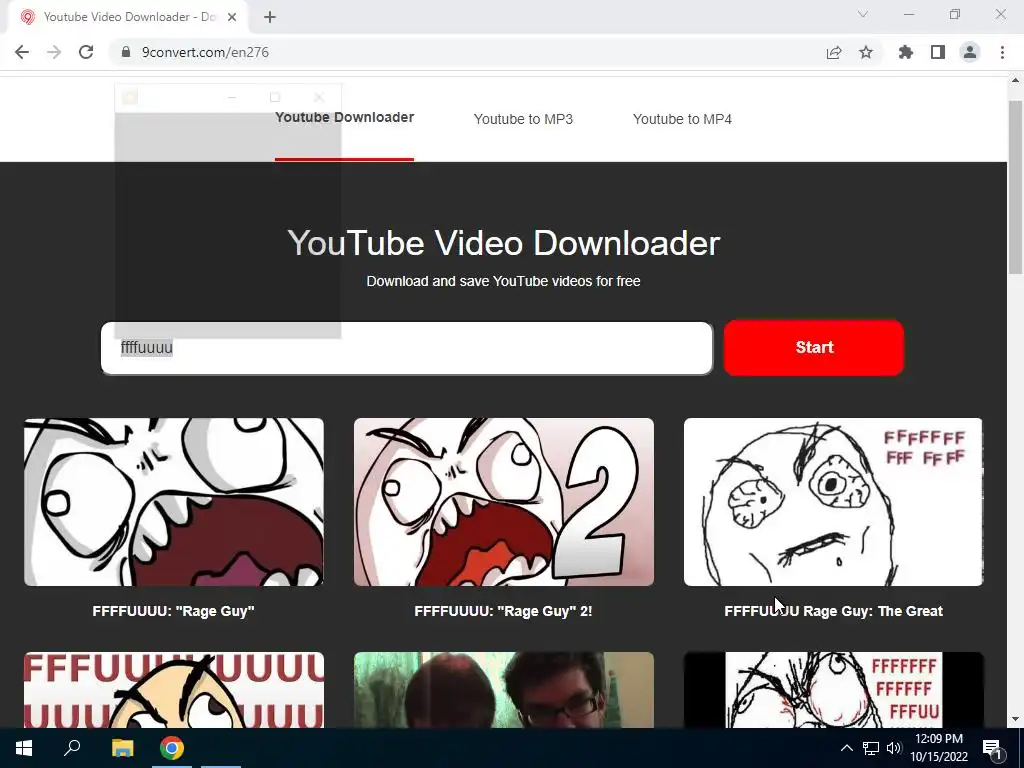Bookmark this page with the star

866,52
